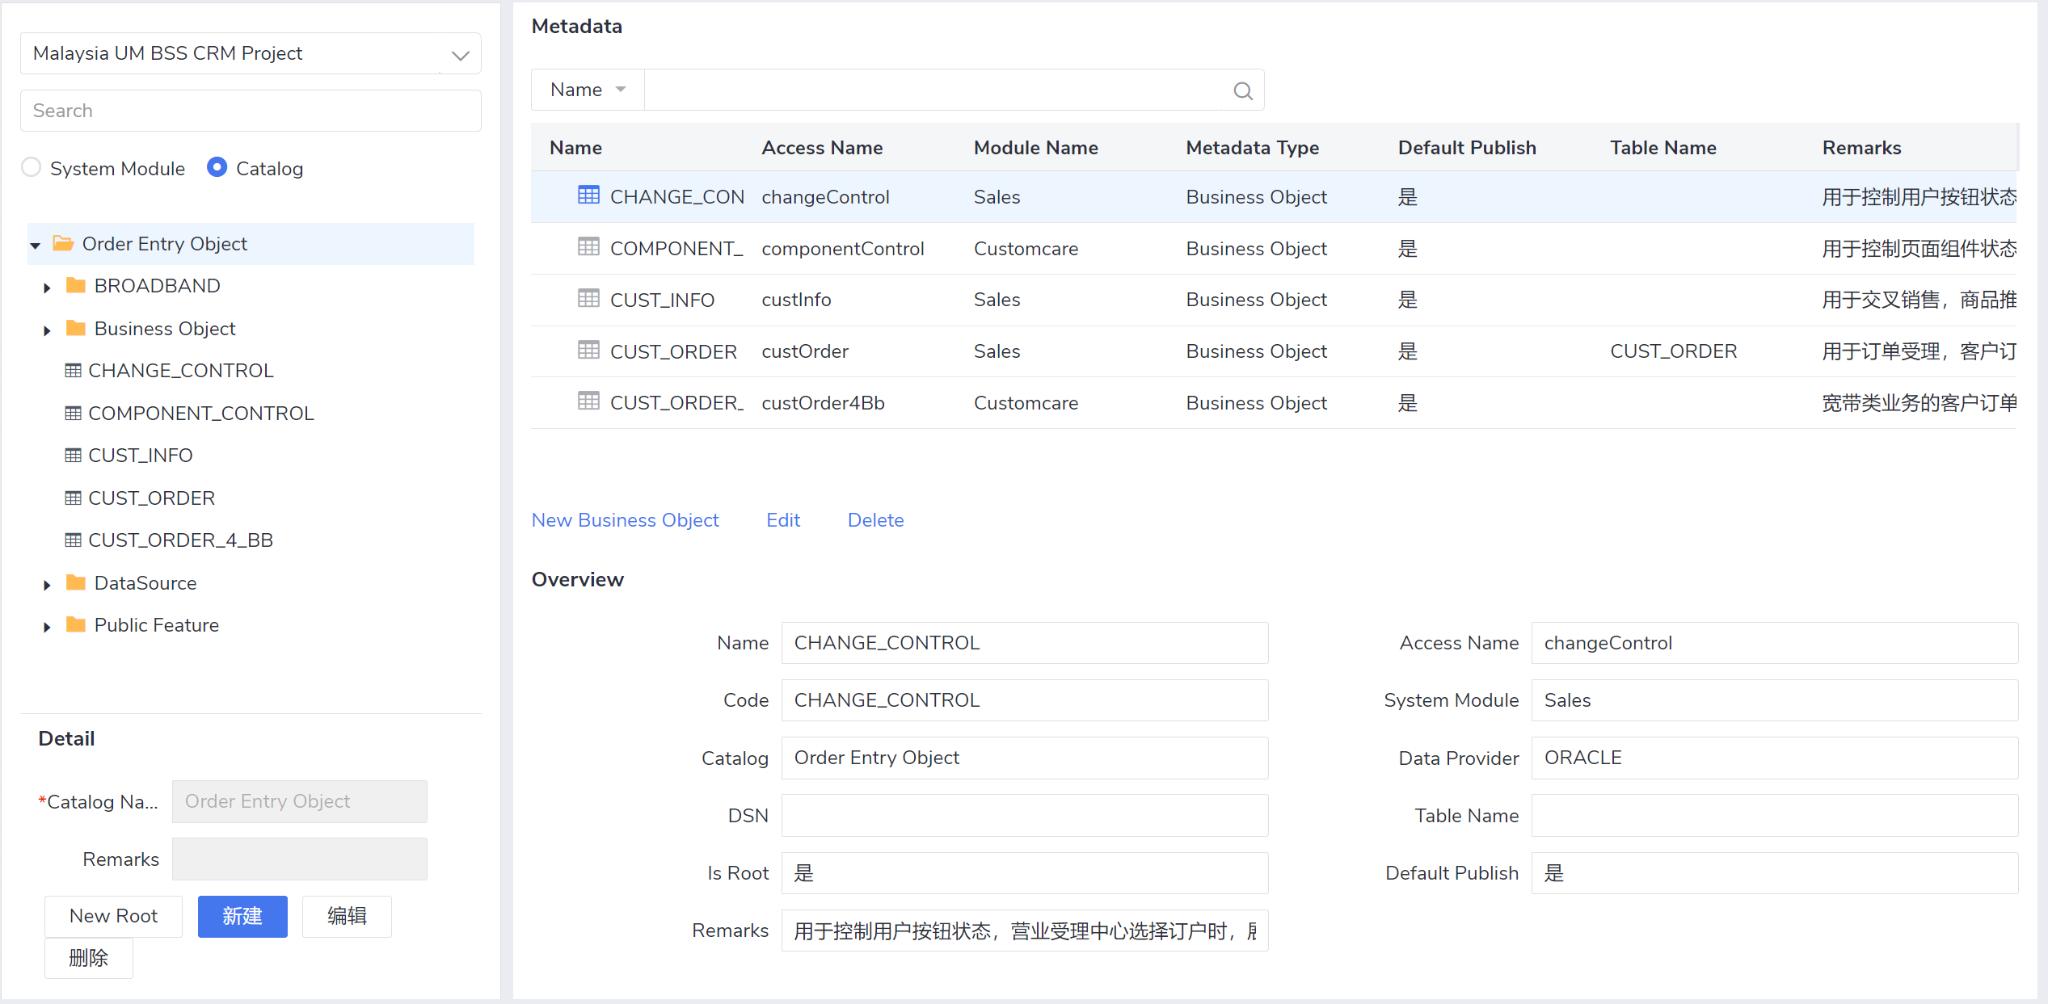Viewport: 2048px width, 1004px height.
Task: Click the table icon next to CUST_ORDER_4_BB tree node
Action: 73,540
